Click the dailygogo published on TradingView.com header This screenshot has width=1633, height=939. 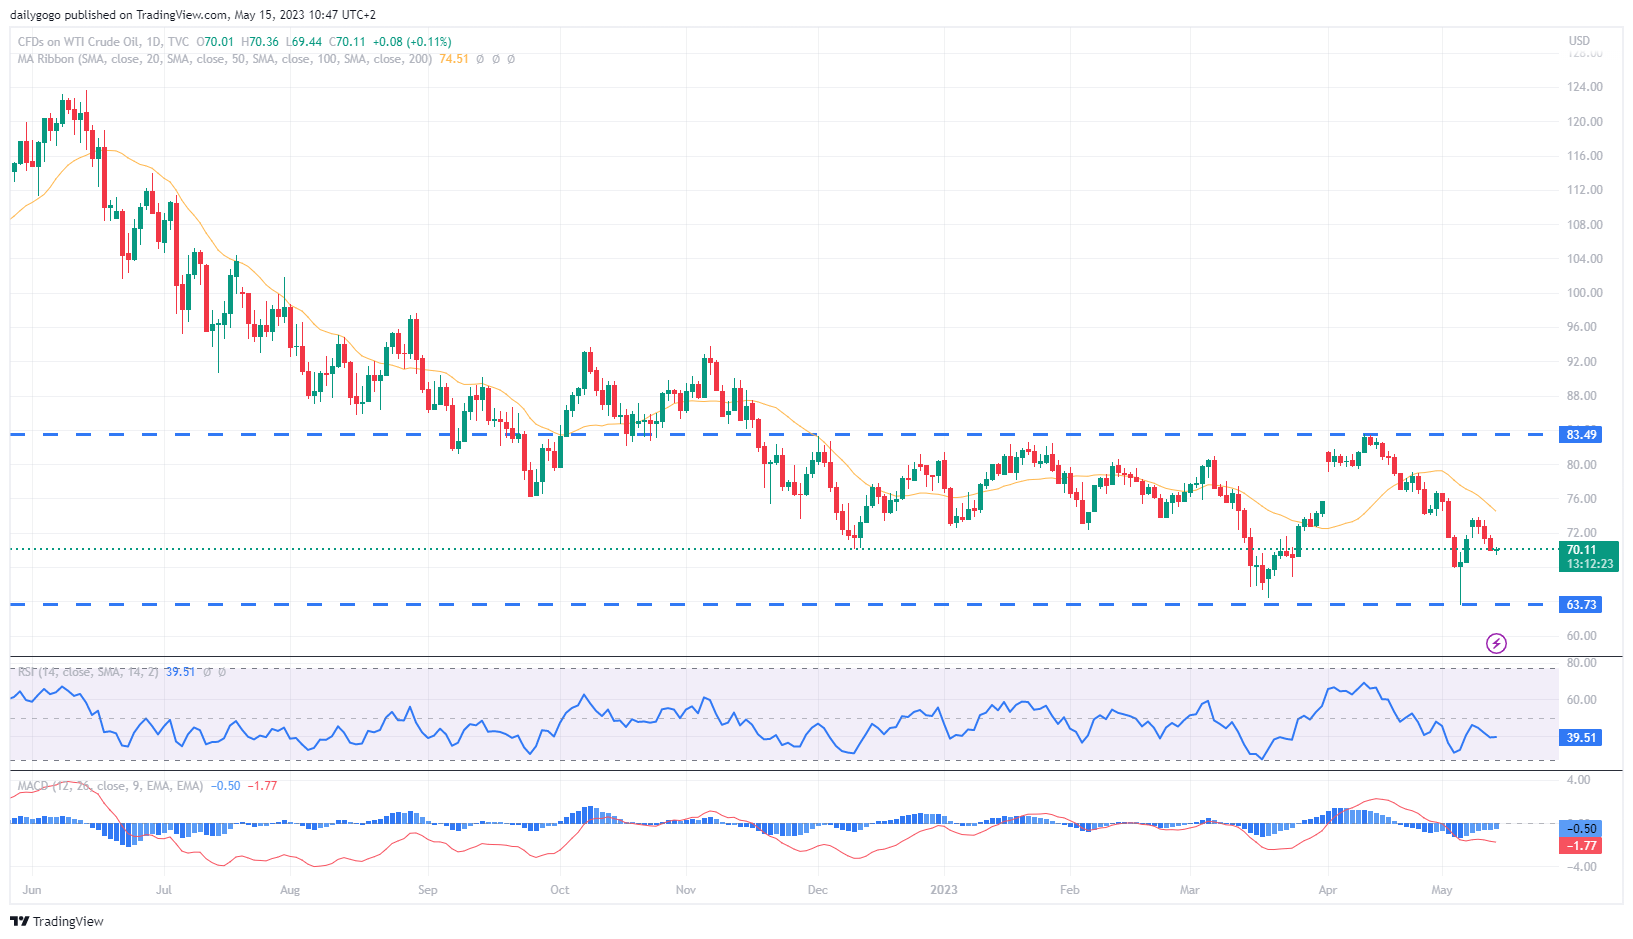click(x=193, y=15)
